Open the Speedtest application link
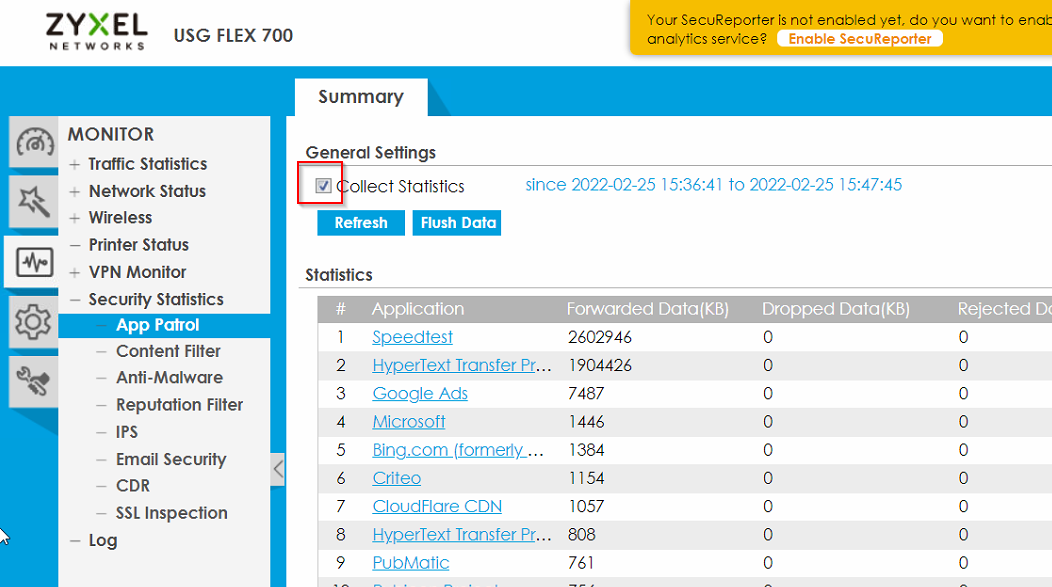 click(x=412, y=338)
